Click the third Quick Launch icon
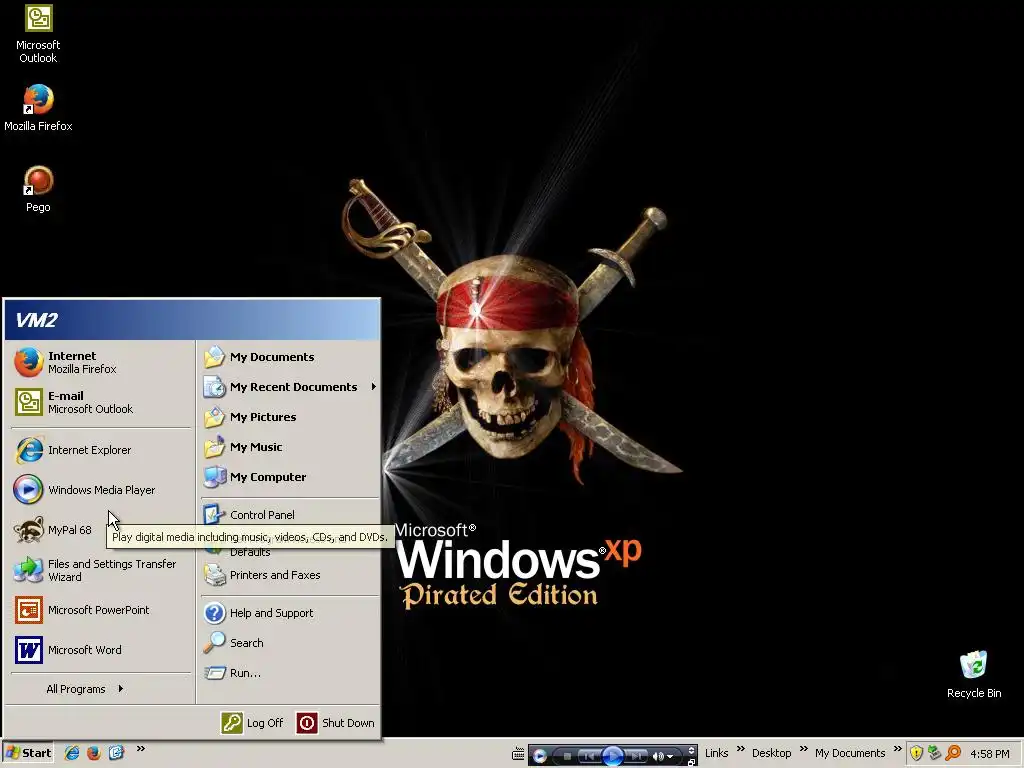The image size is (1024, 768). 116,753
